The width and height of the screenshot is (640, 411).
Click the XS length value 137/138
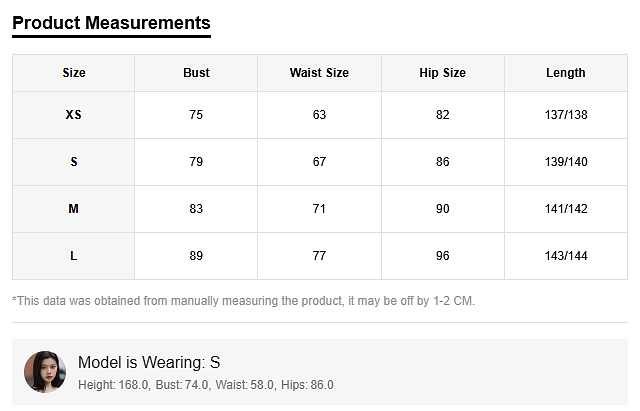click(566, 115)
